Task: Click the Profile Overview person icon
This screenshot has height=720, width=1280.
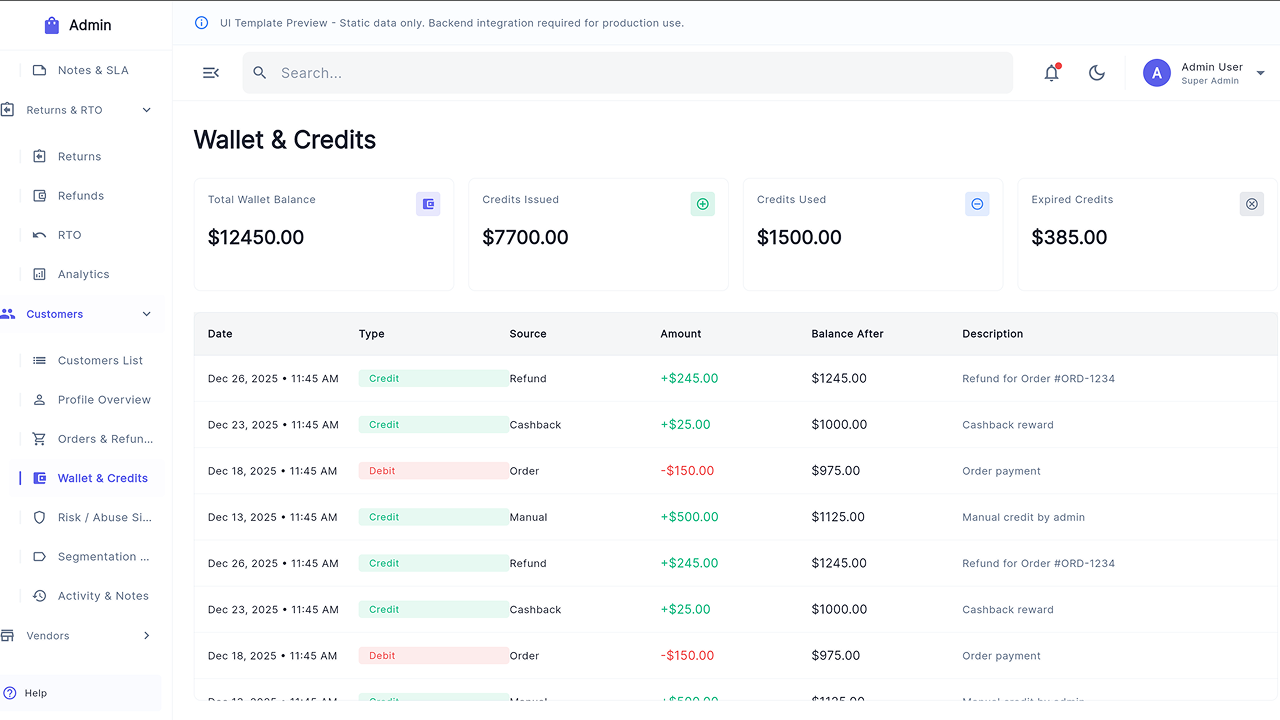Action: (x=39, y=400)
